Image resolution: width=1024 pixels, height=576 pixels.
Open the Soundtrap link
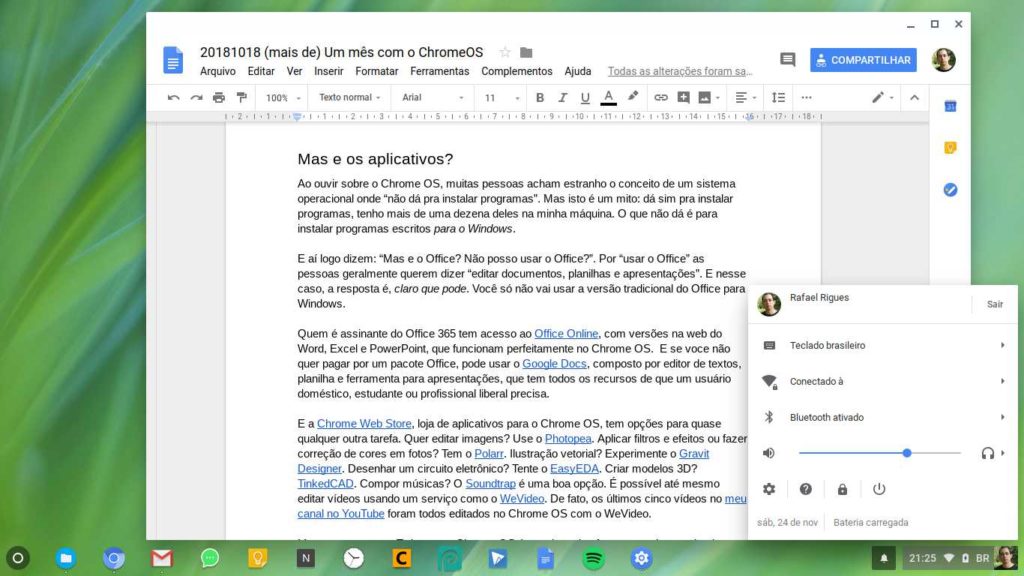490,484
